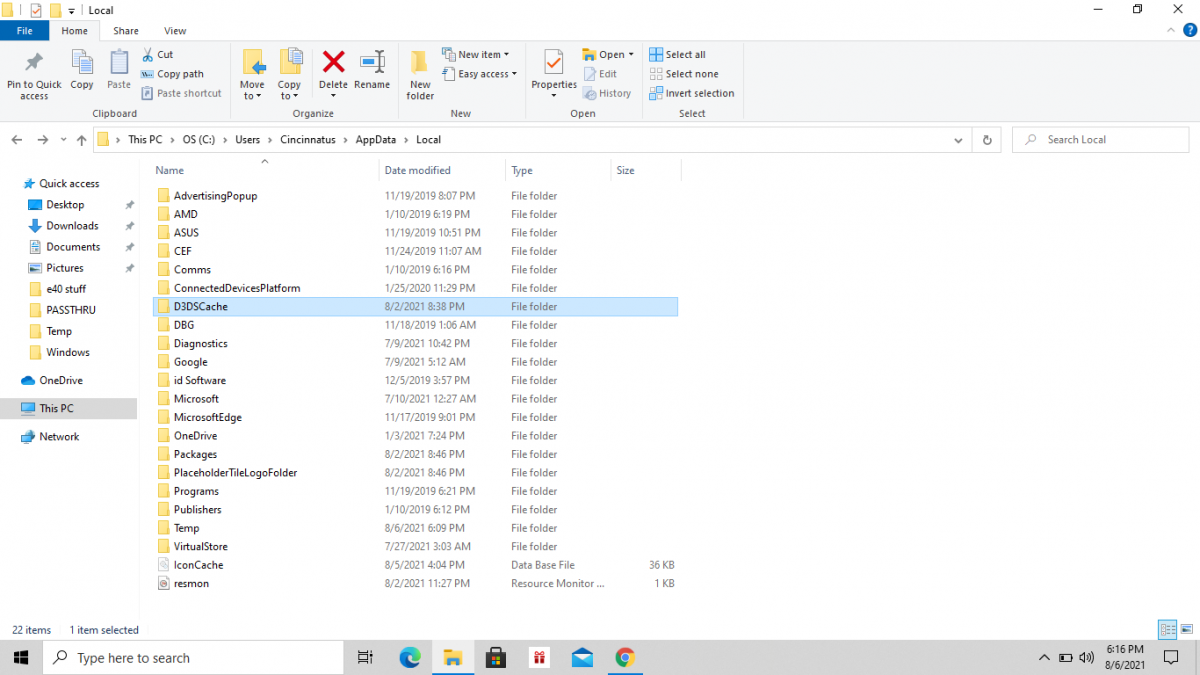Select the resmon file
Screen dimensions: 1200x675
[415, 583]
